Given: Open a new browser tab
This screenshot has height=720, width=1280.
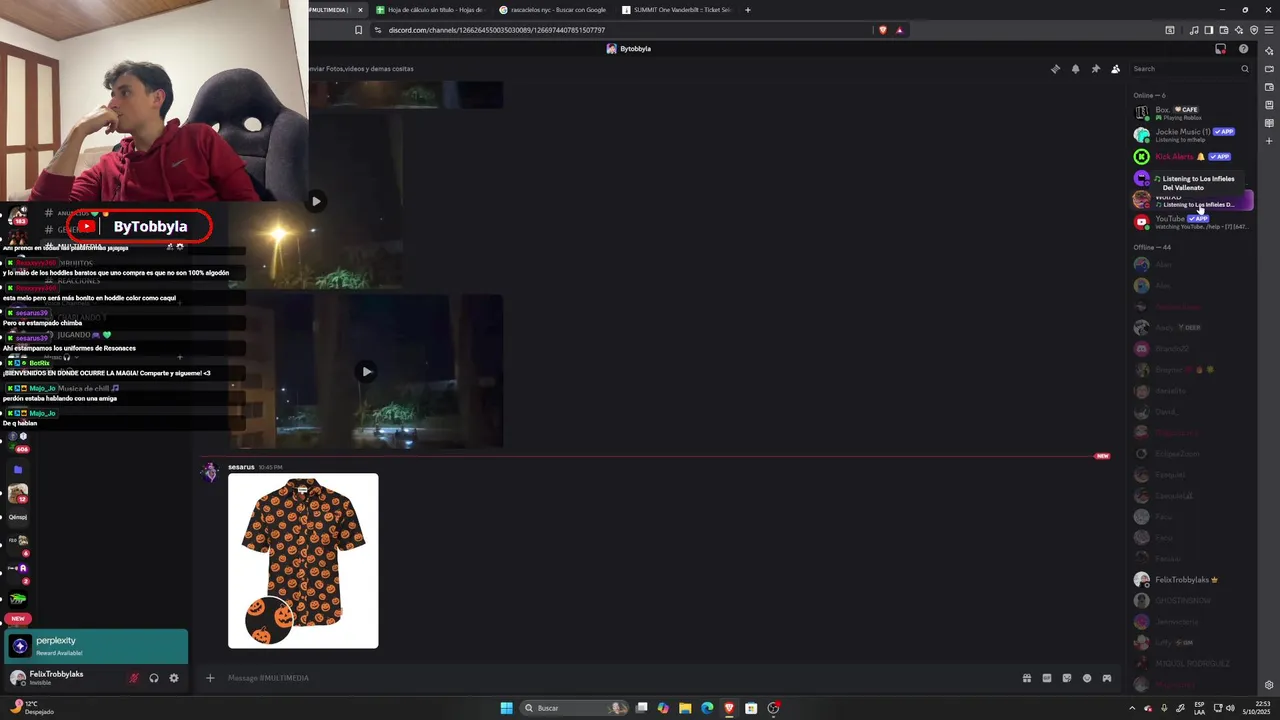Looking at the screenshot, I should click(748, 10).
